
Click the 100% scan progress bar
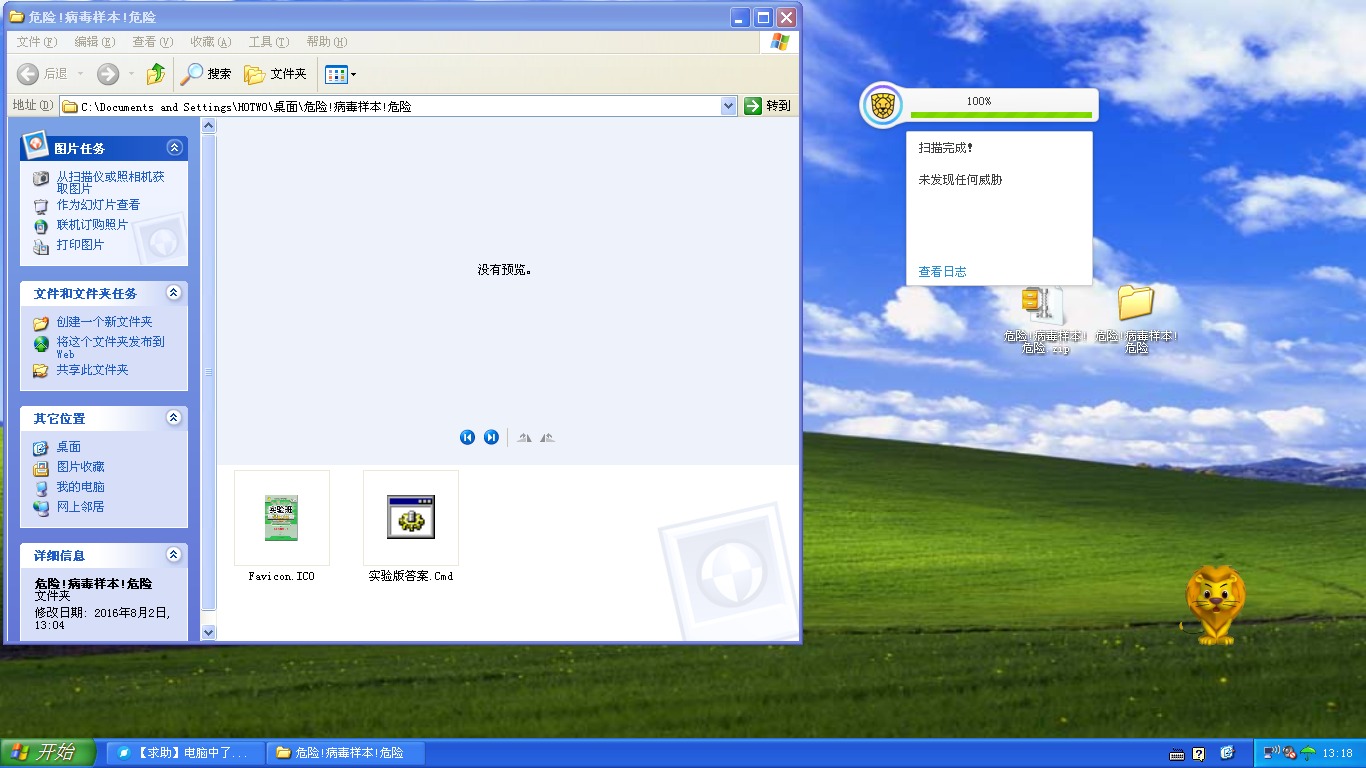click(x=1001, y=115)
